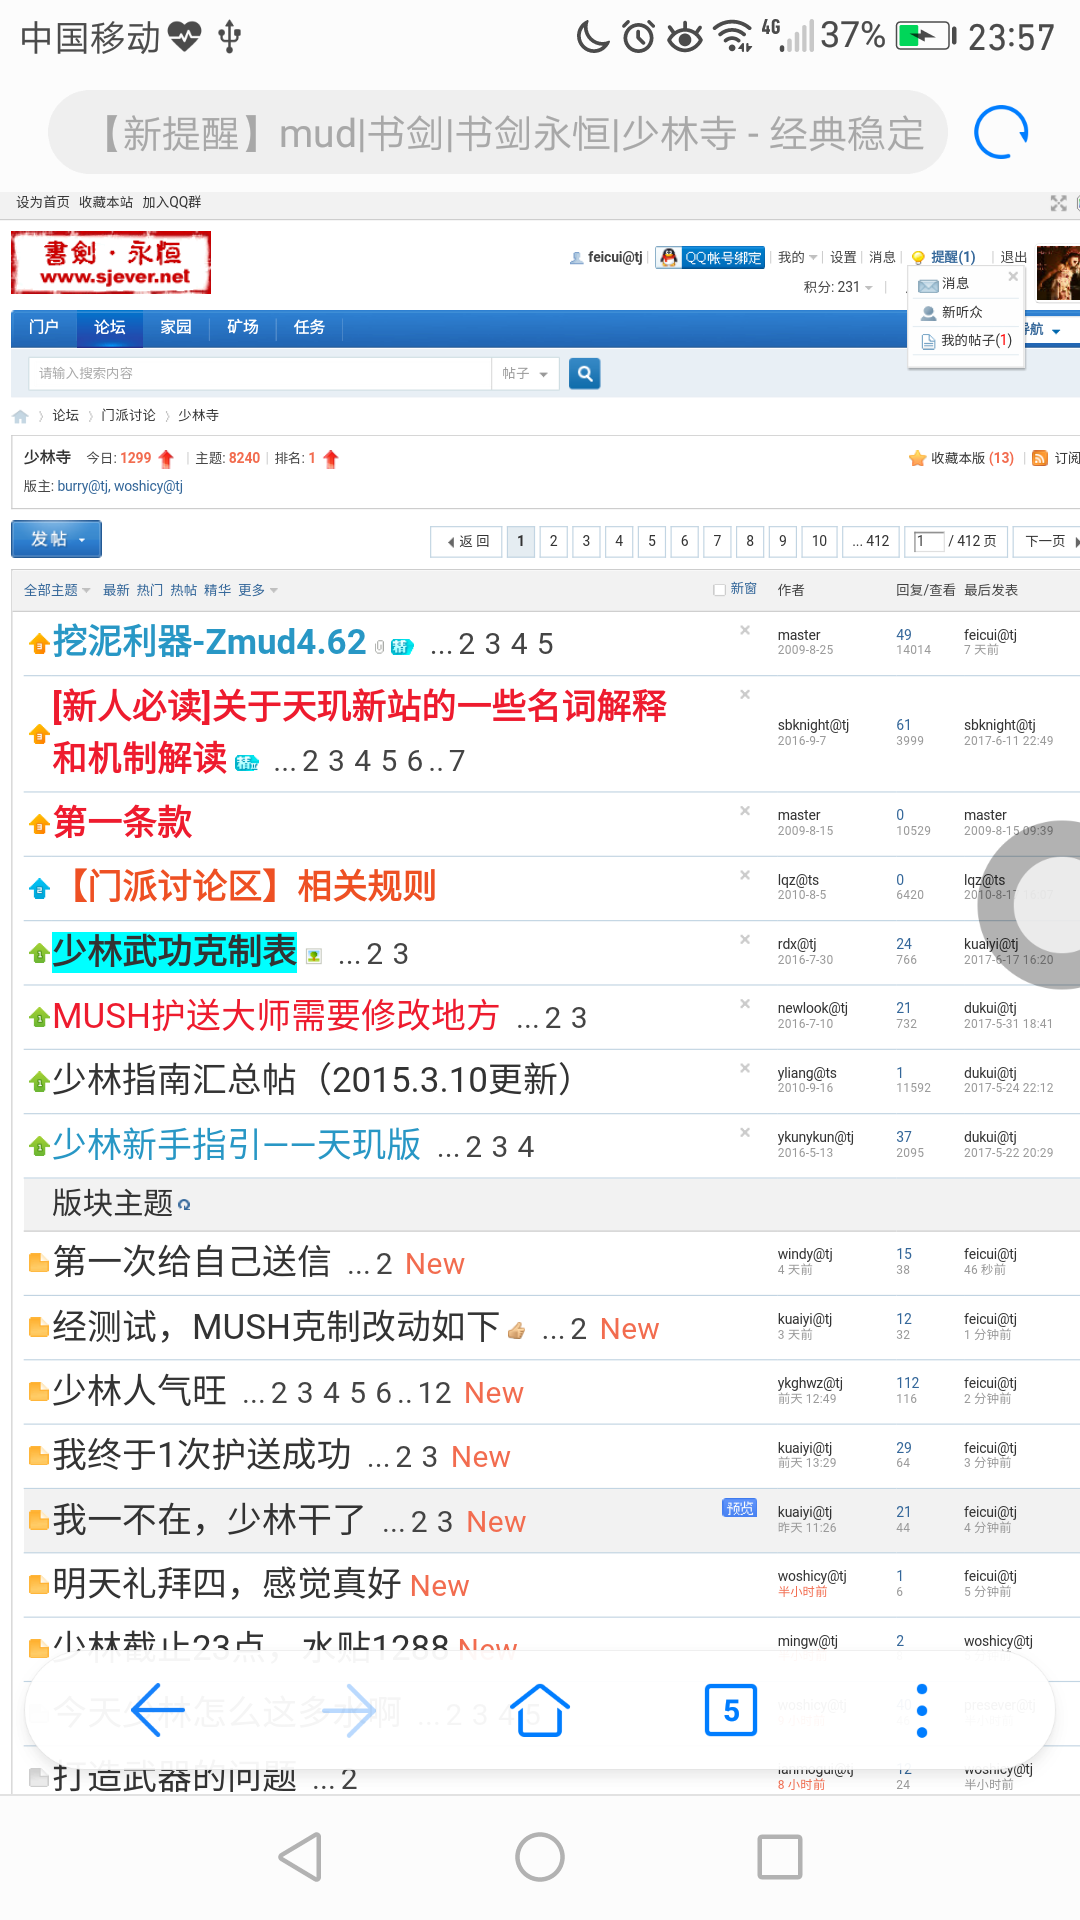Collapse the 版块主题 section toggle

(x=184, y=1205)
